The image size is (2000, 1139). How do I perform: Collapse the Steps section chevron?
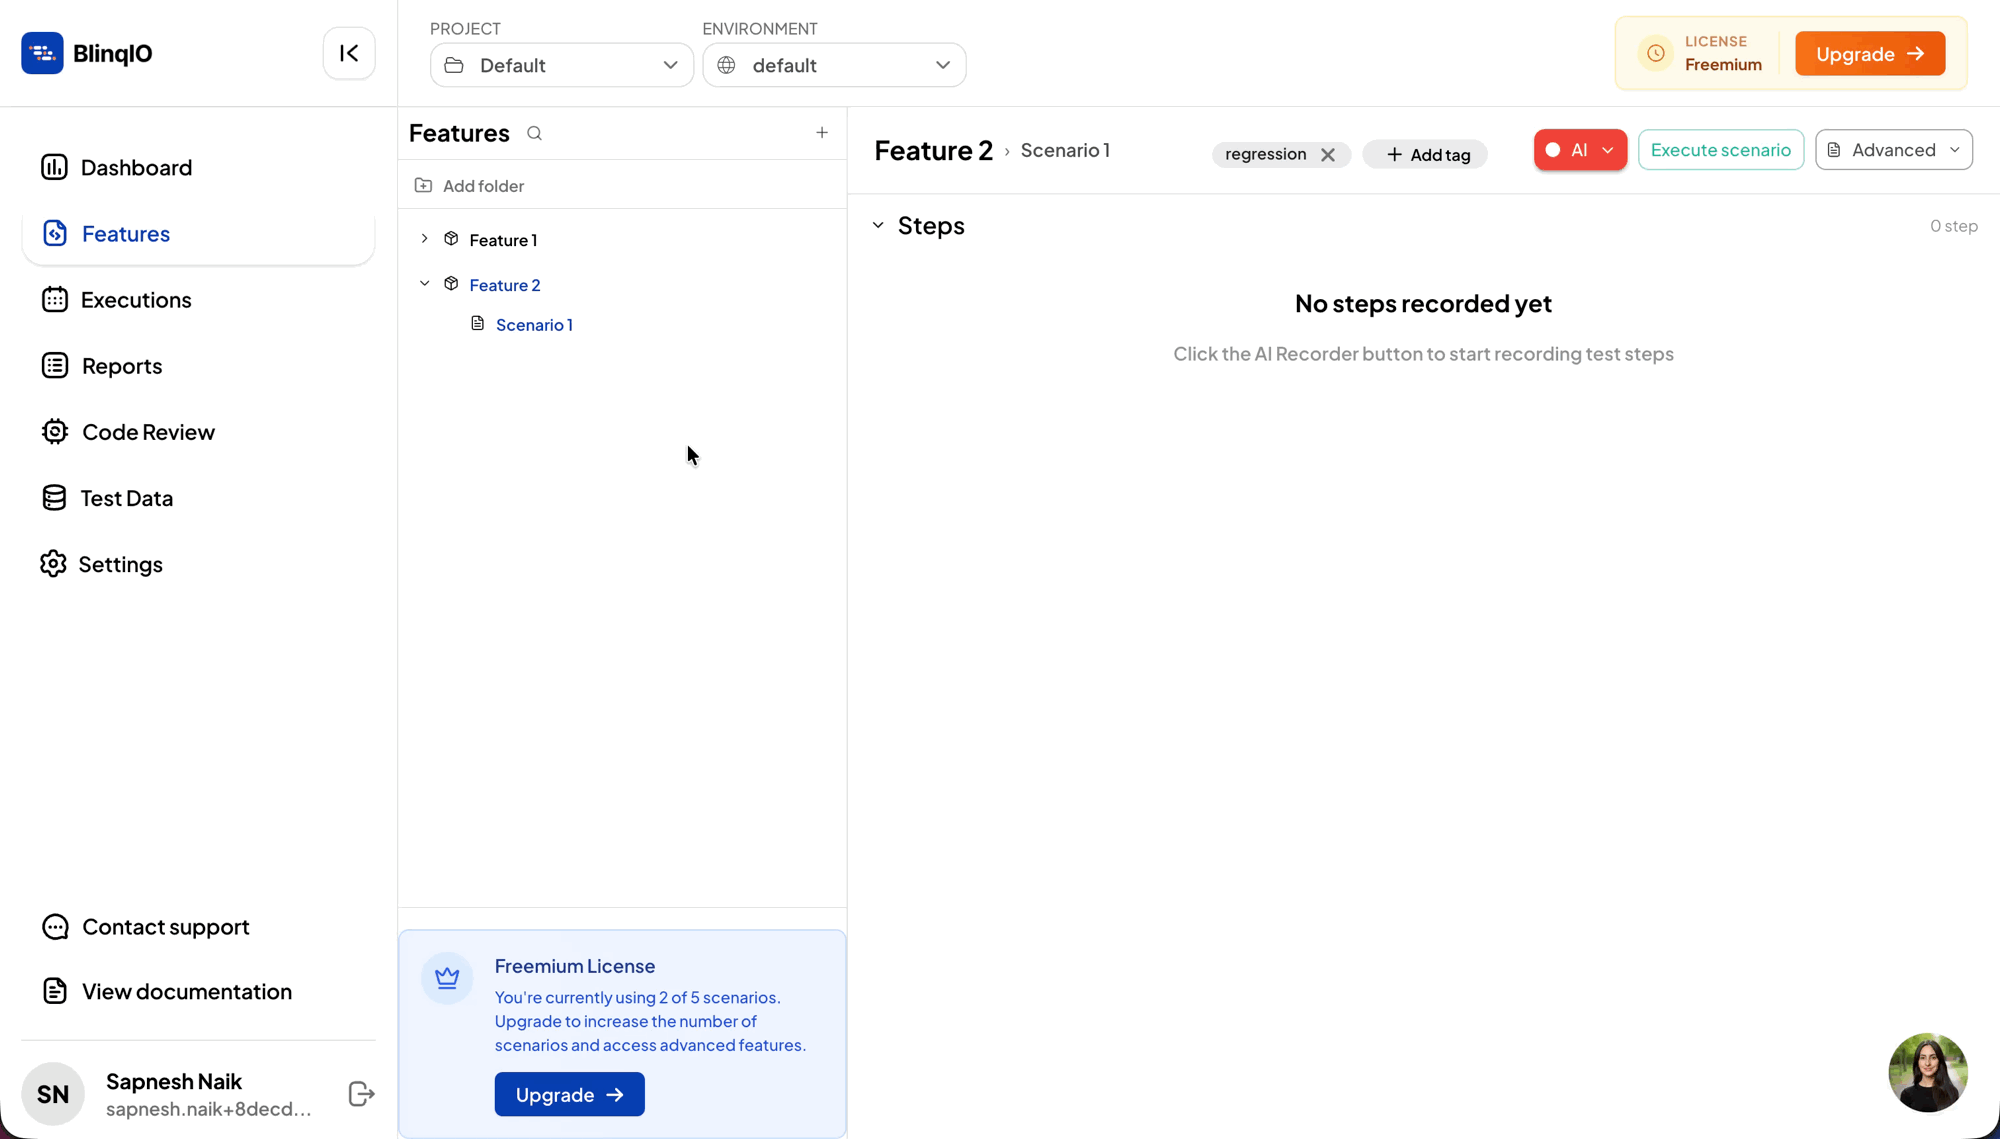pos(878,226)
